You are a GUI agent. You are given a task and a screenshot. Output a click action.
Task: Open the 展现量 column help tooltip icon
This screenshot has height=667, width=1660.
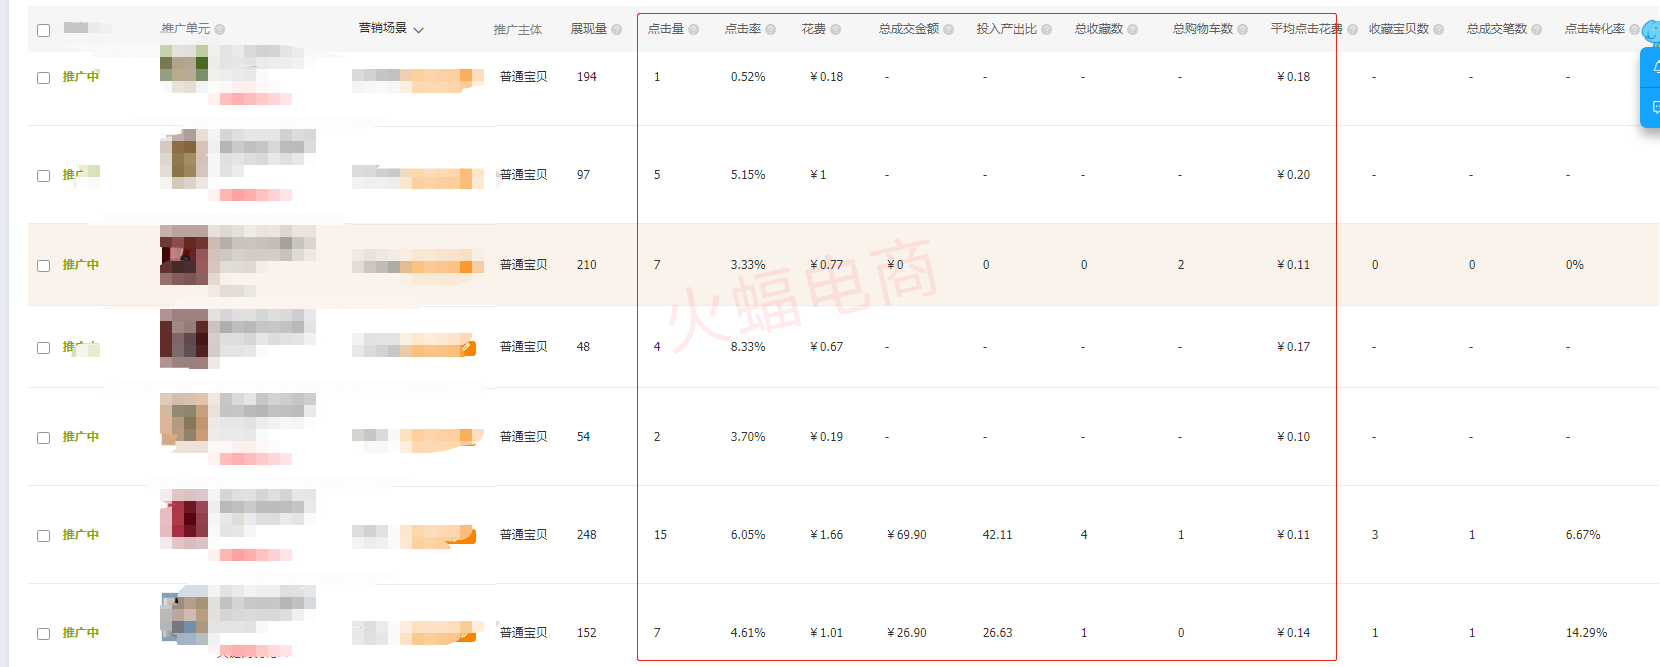coord(617,30)
